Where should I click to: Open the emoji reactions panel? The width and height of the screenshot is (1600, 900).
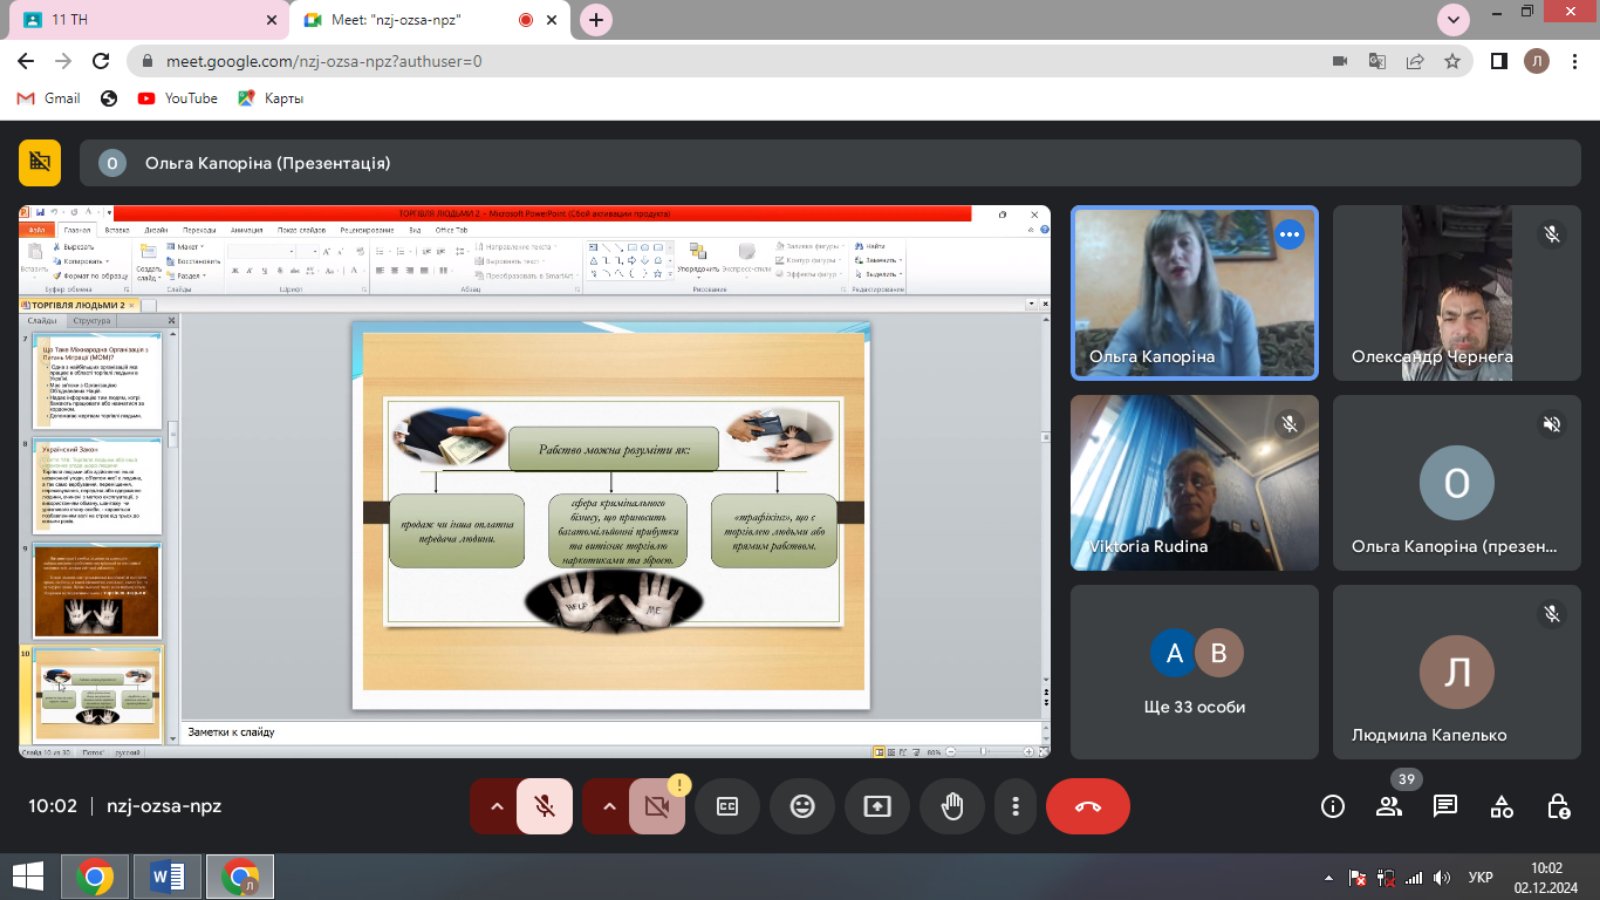[802, 806]
